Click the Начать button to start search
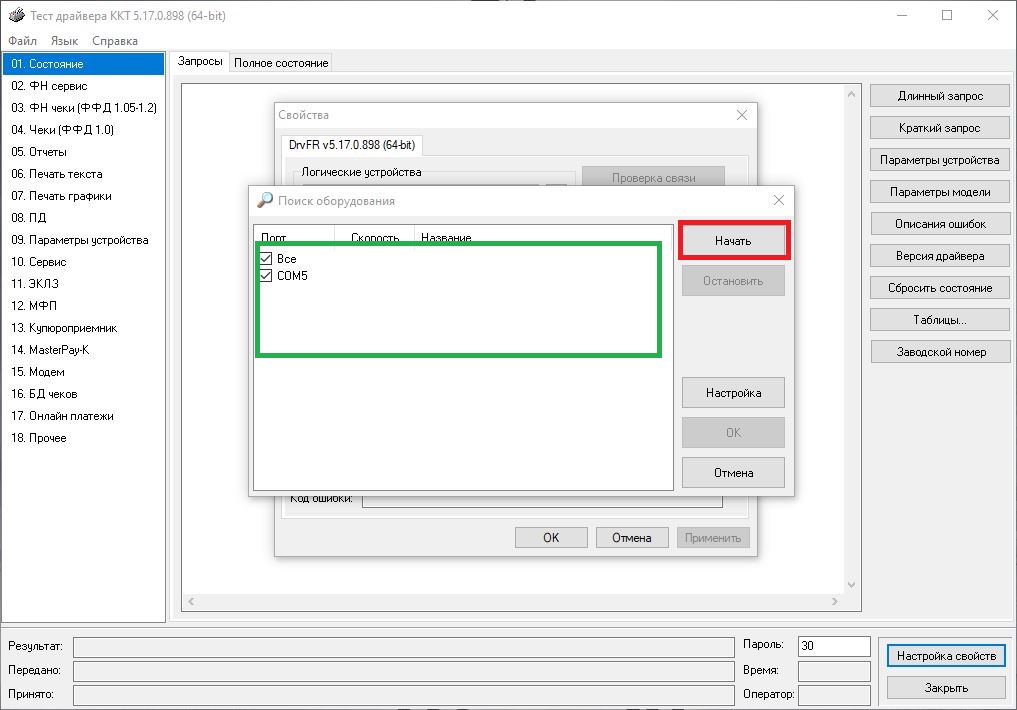This screenshot has width=1017, height=710. pyautogui.click(x=733, y=241)
